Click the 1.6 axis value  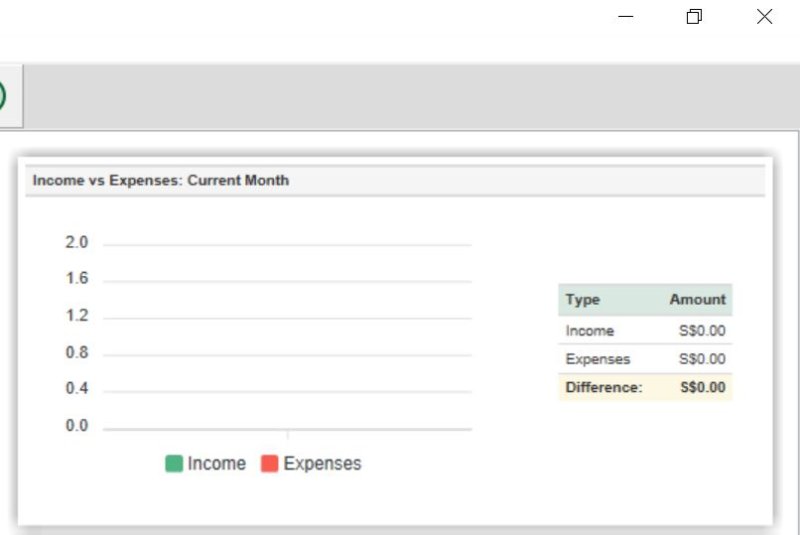coord(77,278)
